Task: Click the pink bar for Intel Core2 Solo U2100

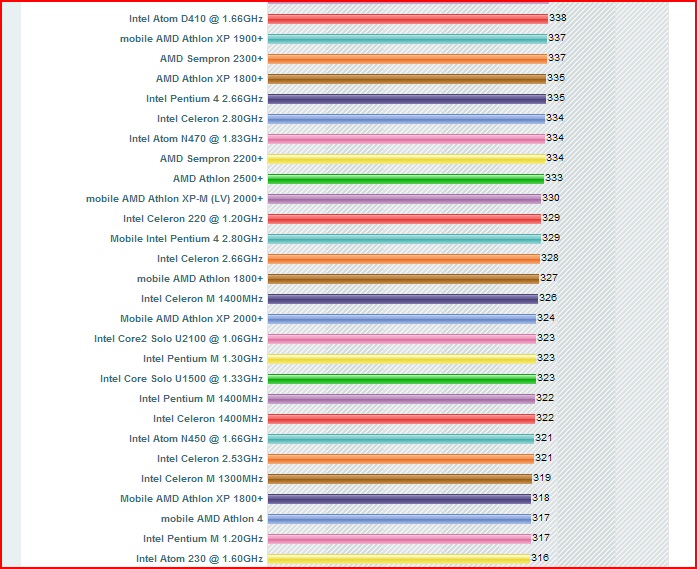Action: (x=402, y=339)
